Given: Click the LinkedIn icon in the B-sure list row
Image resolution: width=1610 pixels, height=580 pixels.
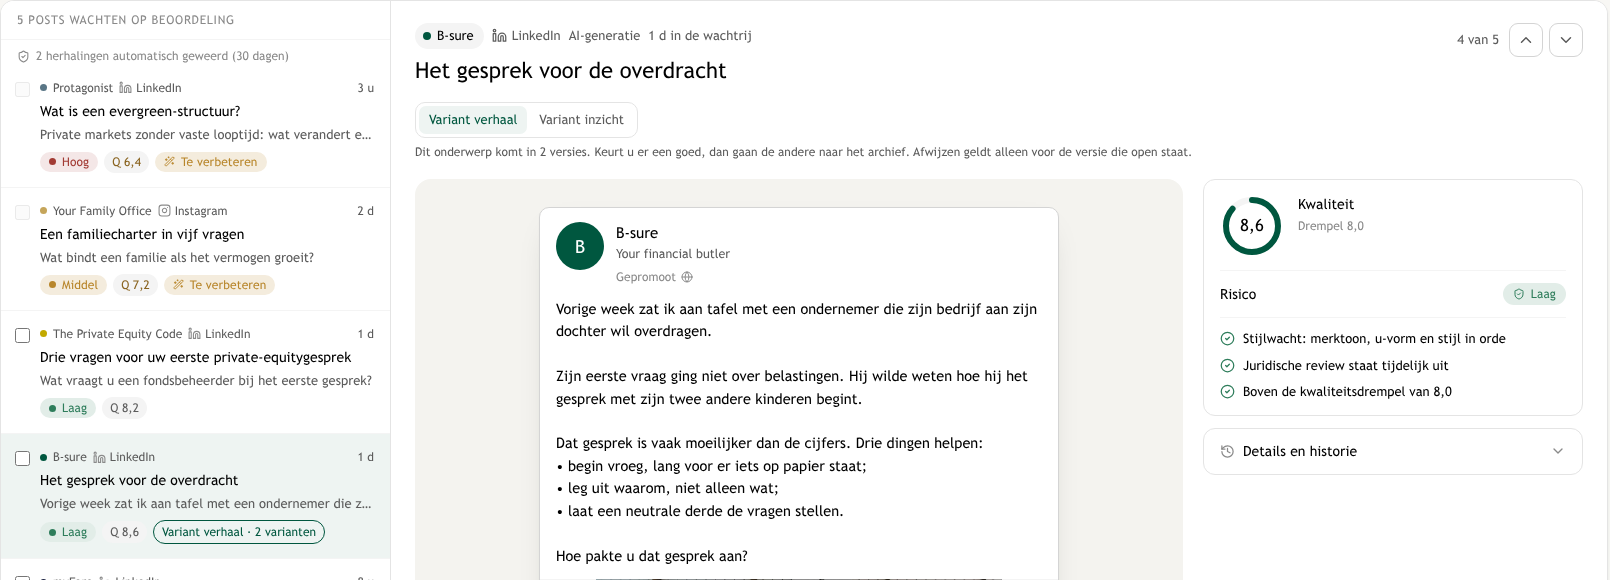Looking at the screenshot, I should 99,457.
